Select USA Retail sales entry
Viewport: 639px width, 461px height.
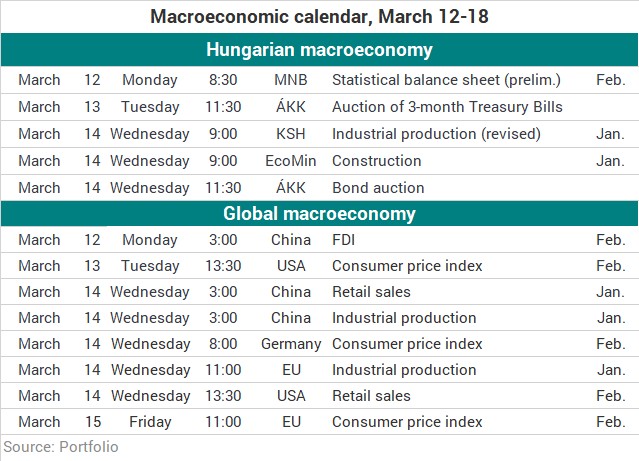[x=319, y=396]
